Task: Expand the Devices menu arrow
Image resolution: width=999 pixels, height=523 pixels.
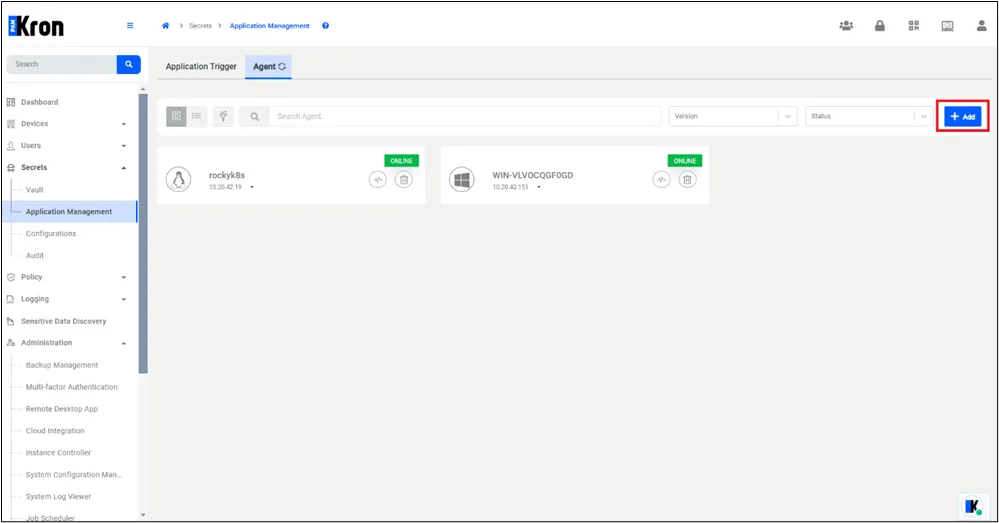Action: [124, 124]
